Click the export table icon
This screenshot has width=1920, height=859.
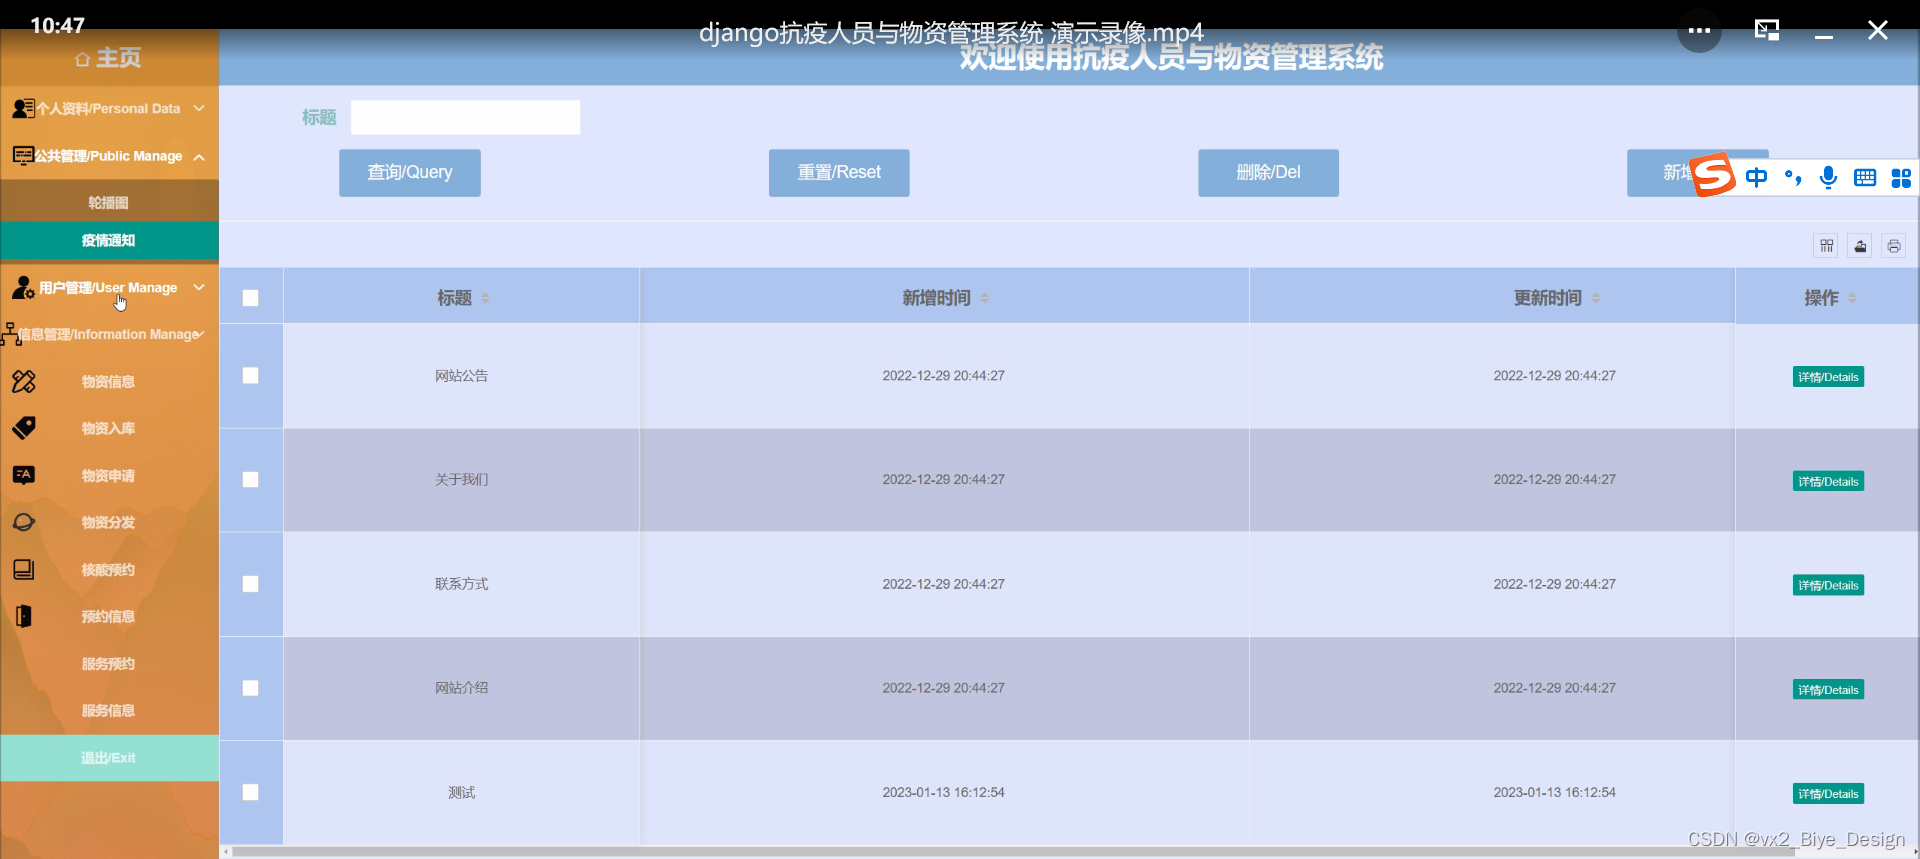pos(1860,246)
